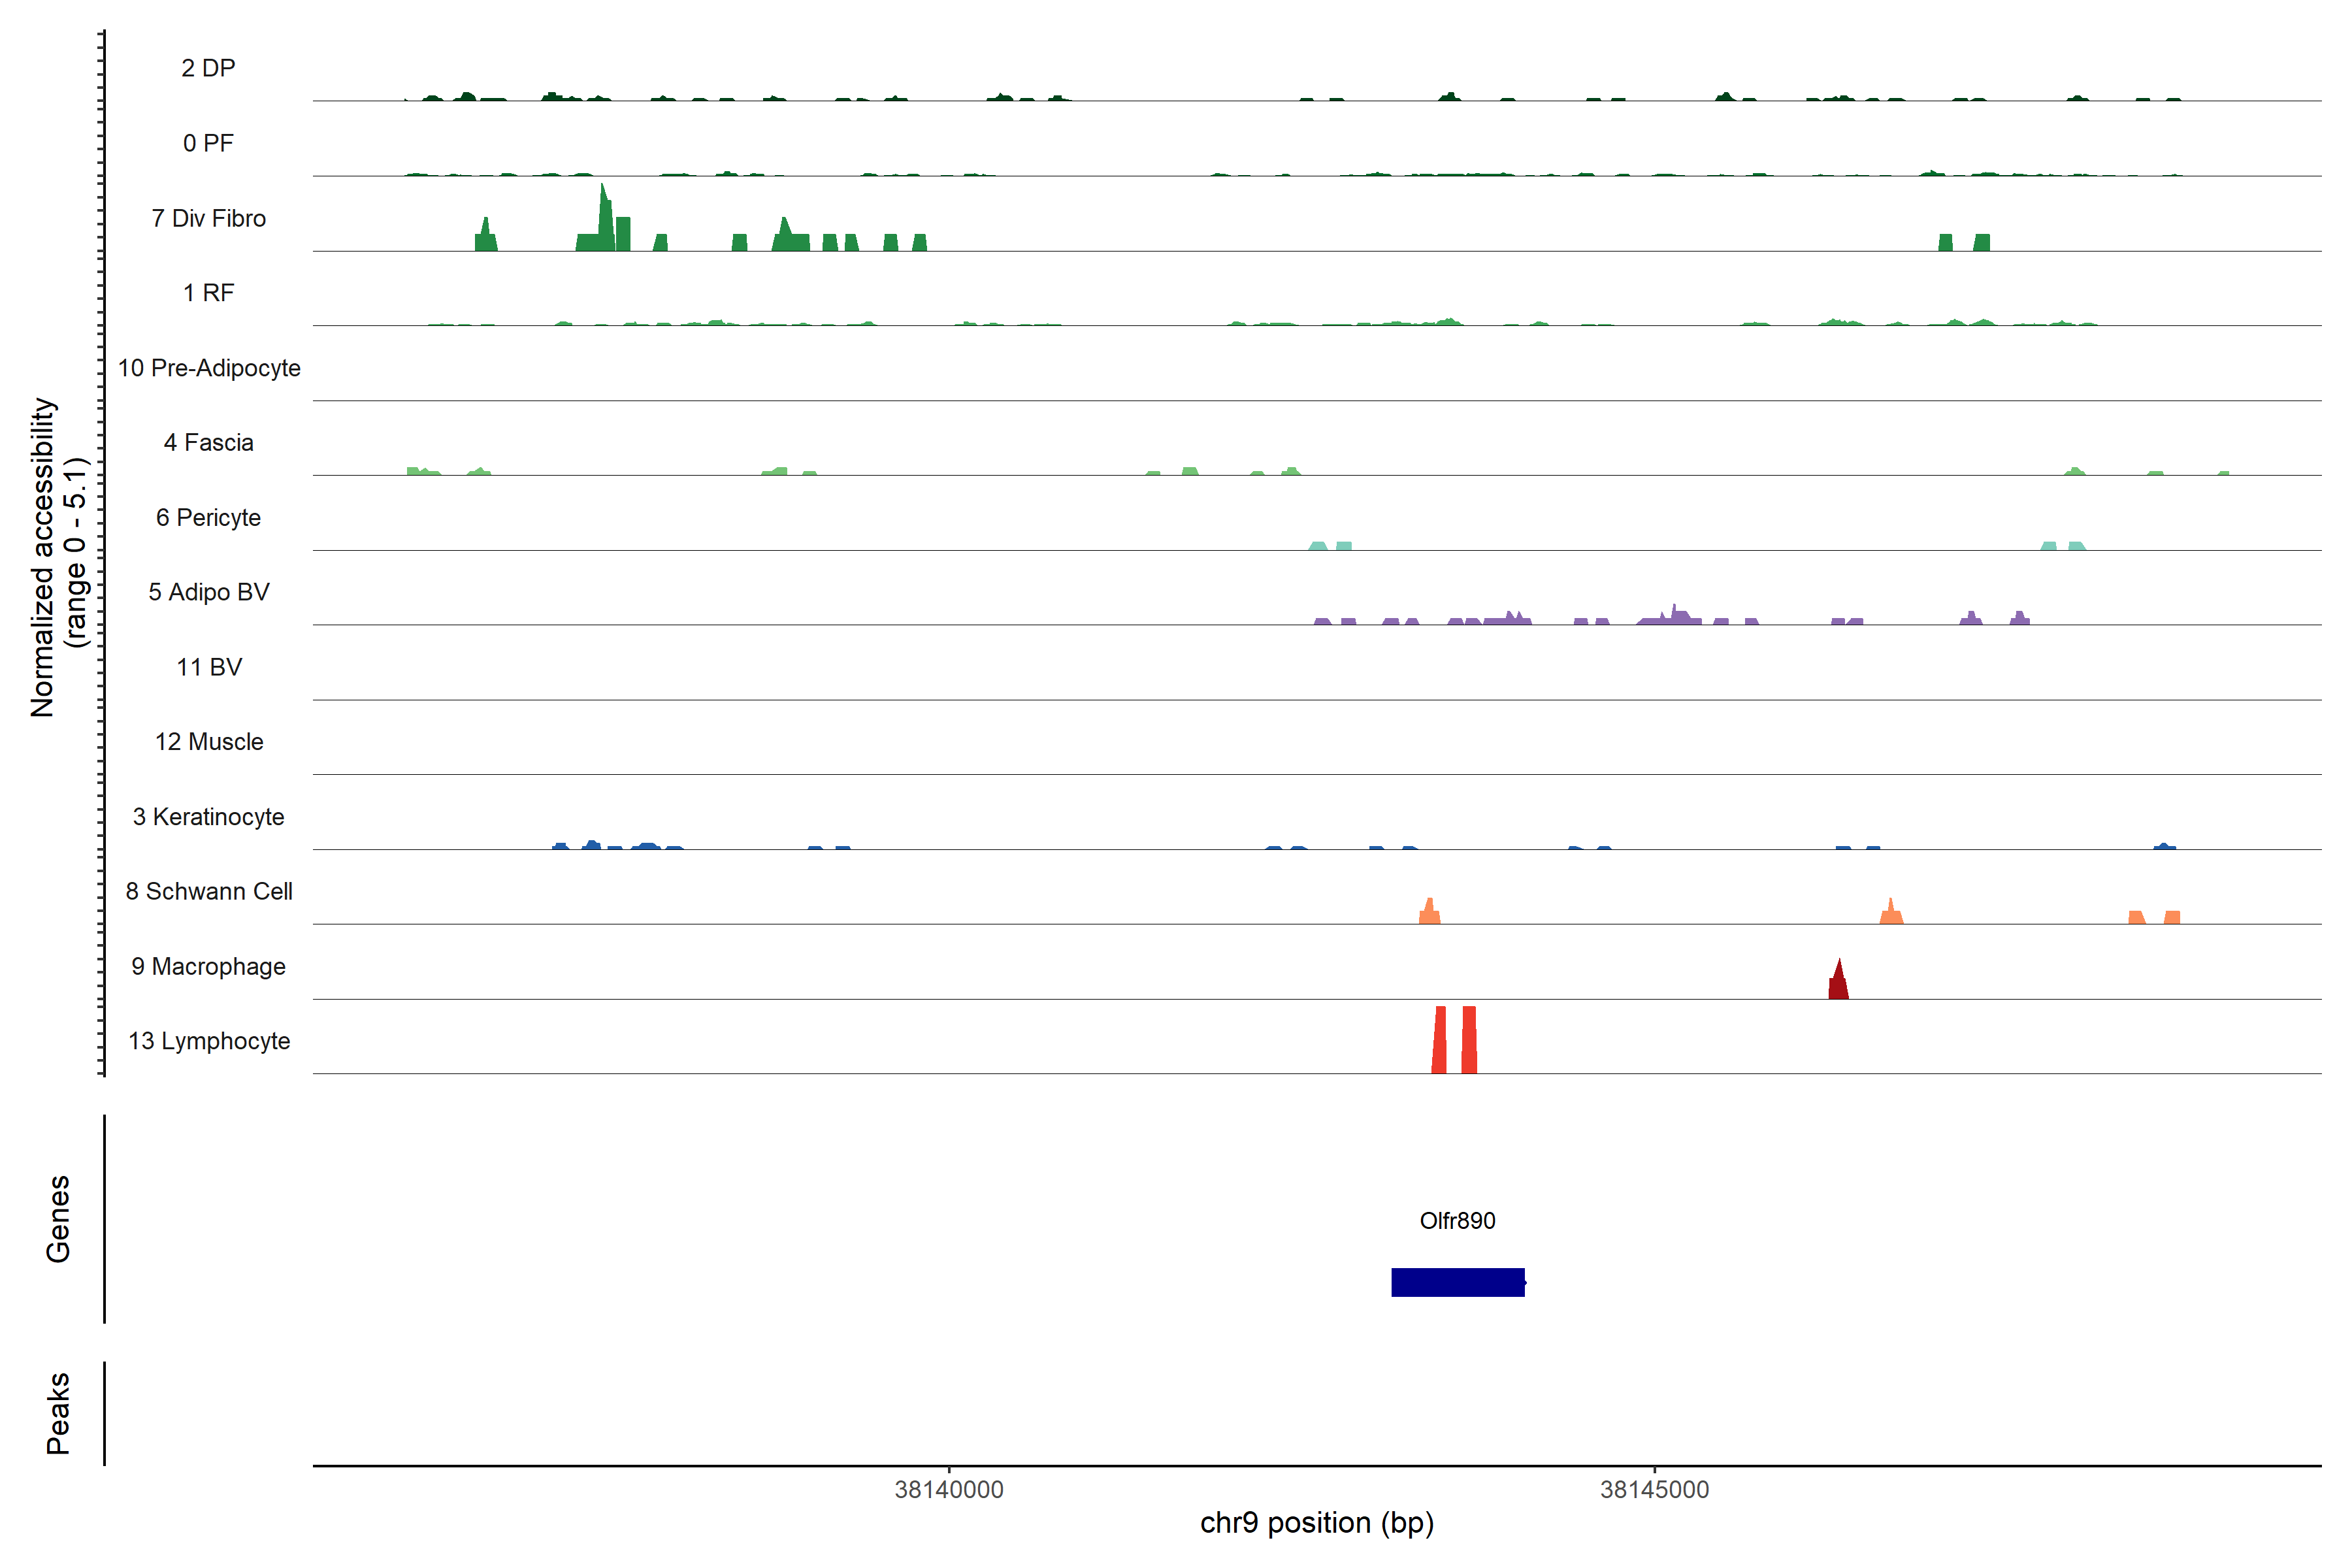Click the 38140000 axis tick label

click(x=948, y=1490)
